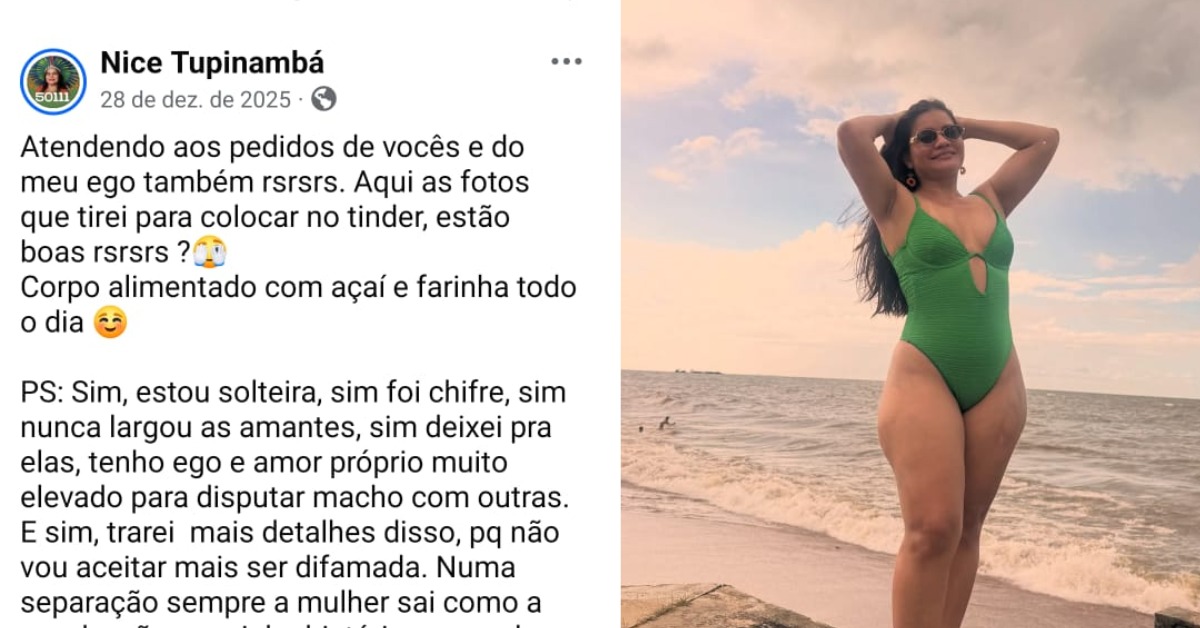
Task: Click the line 'elevado para disputar macho com outras'
Action: (x=295, y=497)
